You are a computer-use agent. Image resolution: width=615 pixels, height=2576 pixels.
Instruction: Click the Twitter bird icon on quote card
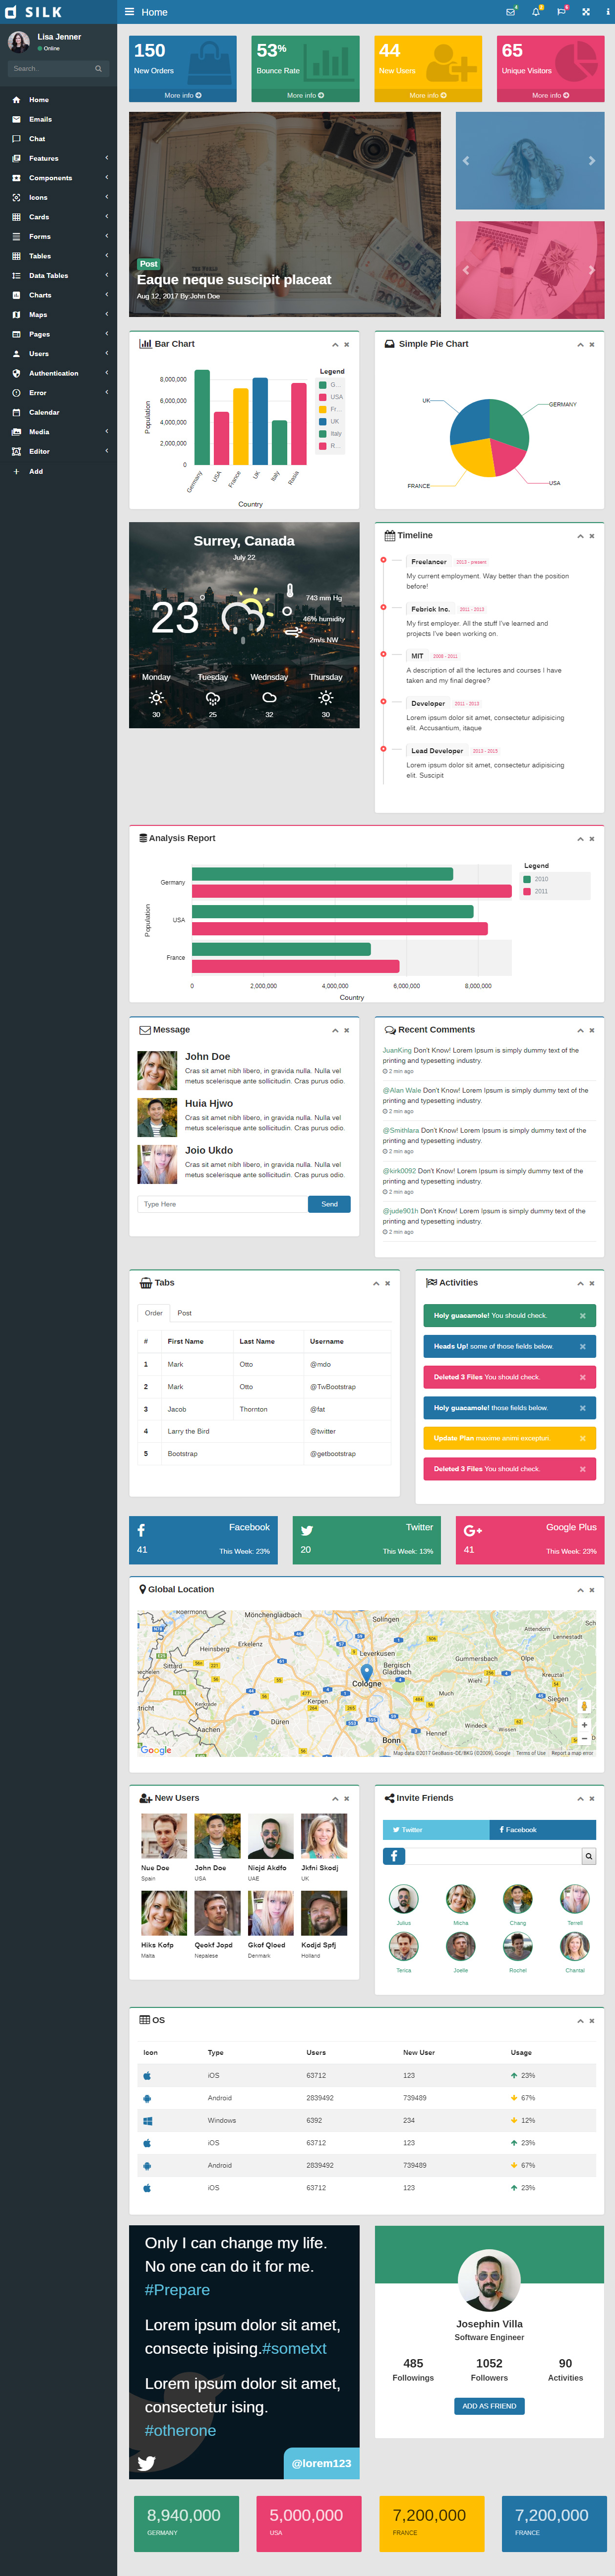(146, 2463)
